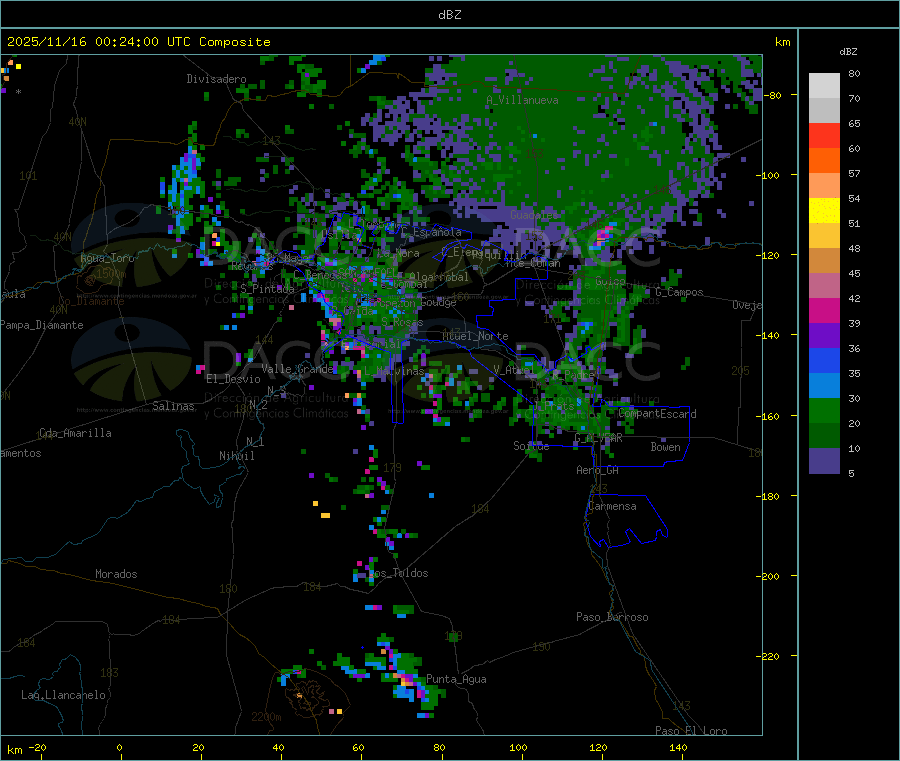Image resolution: width=900 pixels, height=761 pixels.
Task: Click the dBZ heading above the legend
Action: tap(848, 52)
